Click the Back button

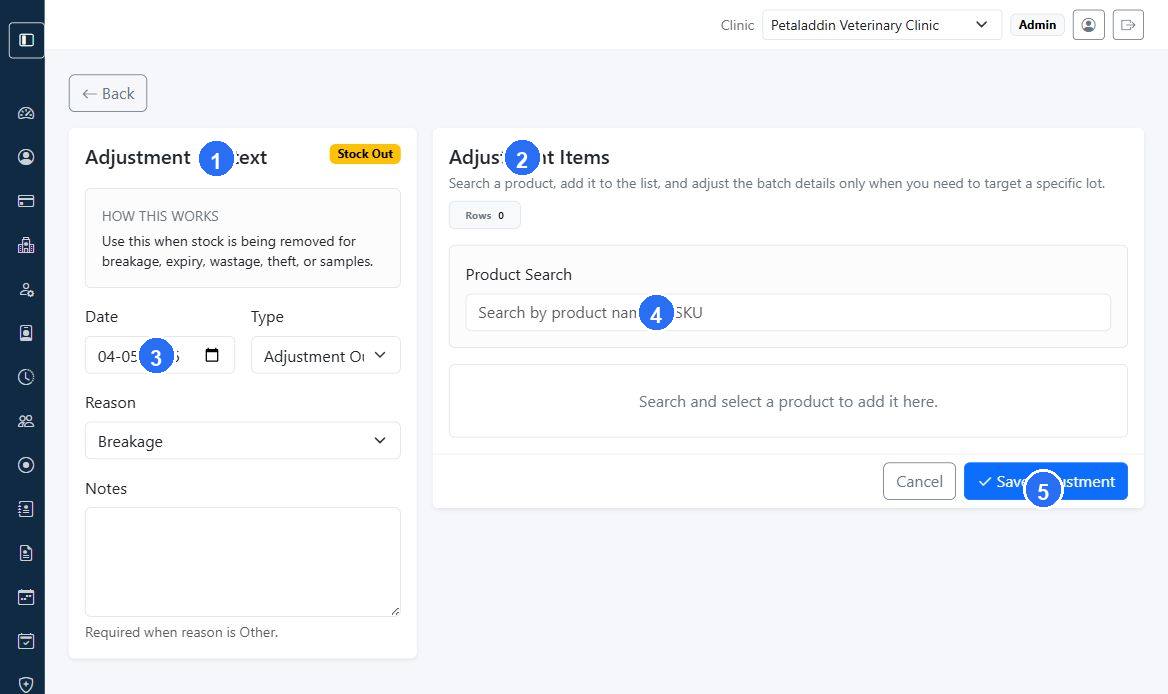[108, 93]
